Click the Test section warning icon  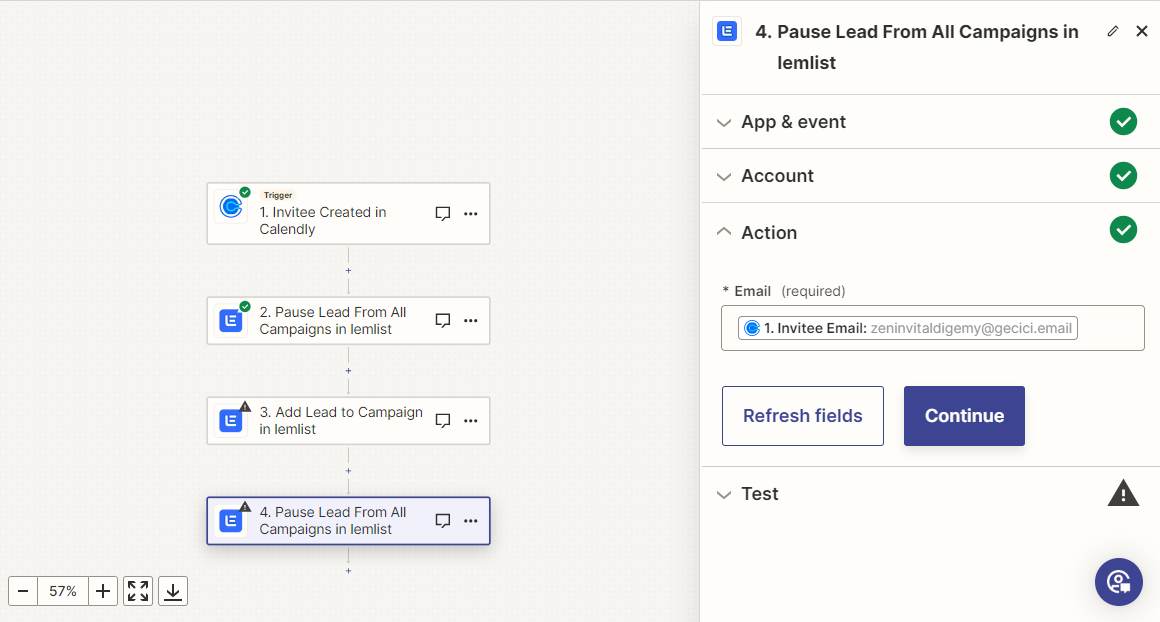coord(1123,493)
